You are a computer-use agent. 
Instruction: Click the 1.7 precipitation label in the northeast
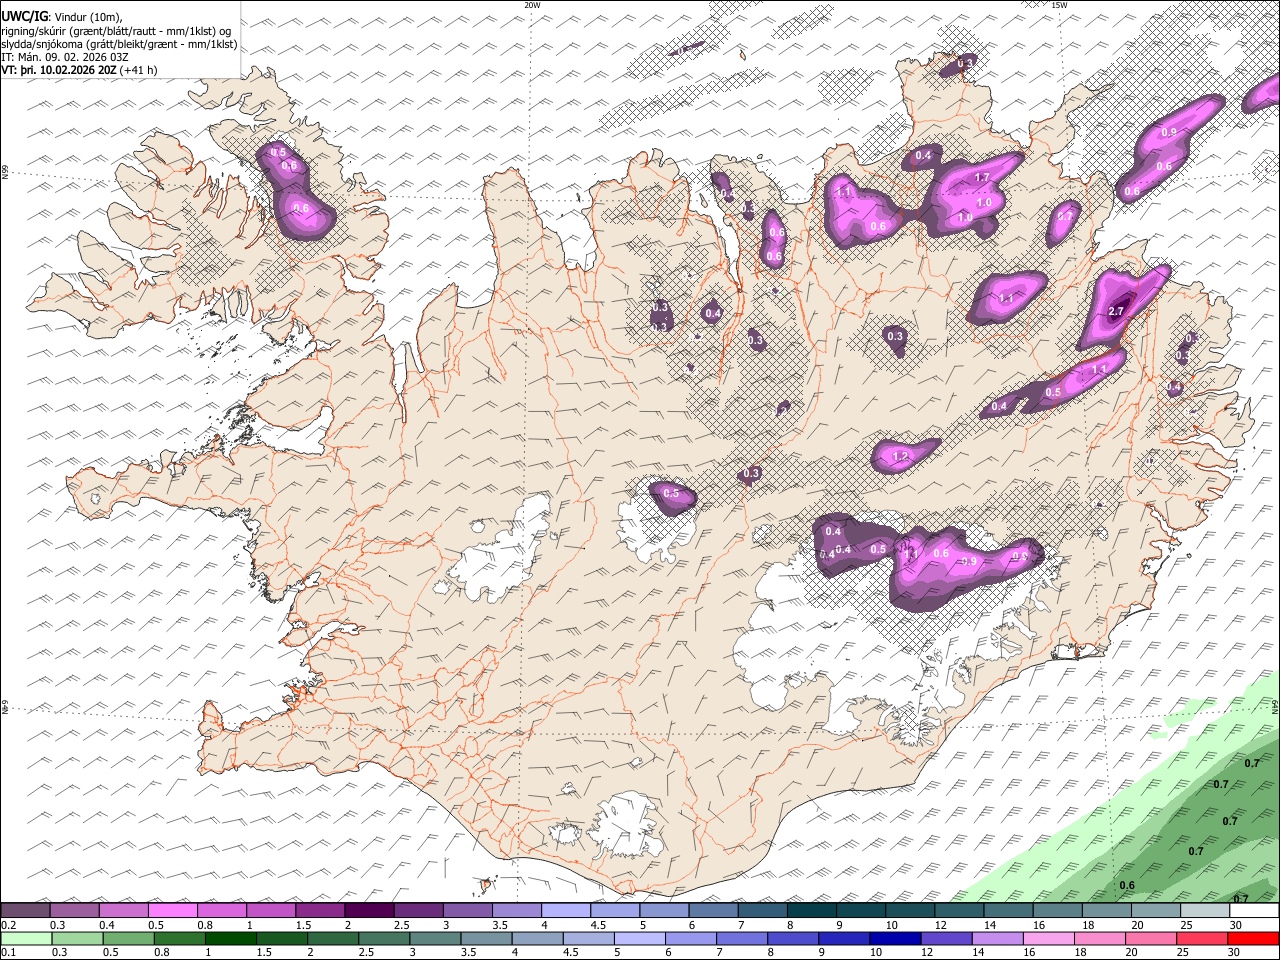pos(982,178)
